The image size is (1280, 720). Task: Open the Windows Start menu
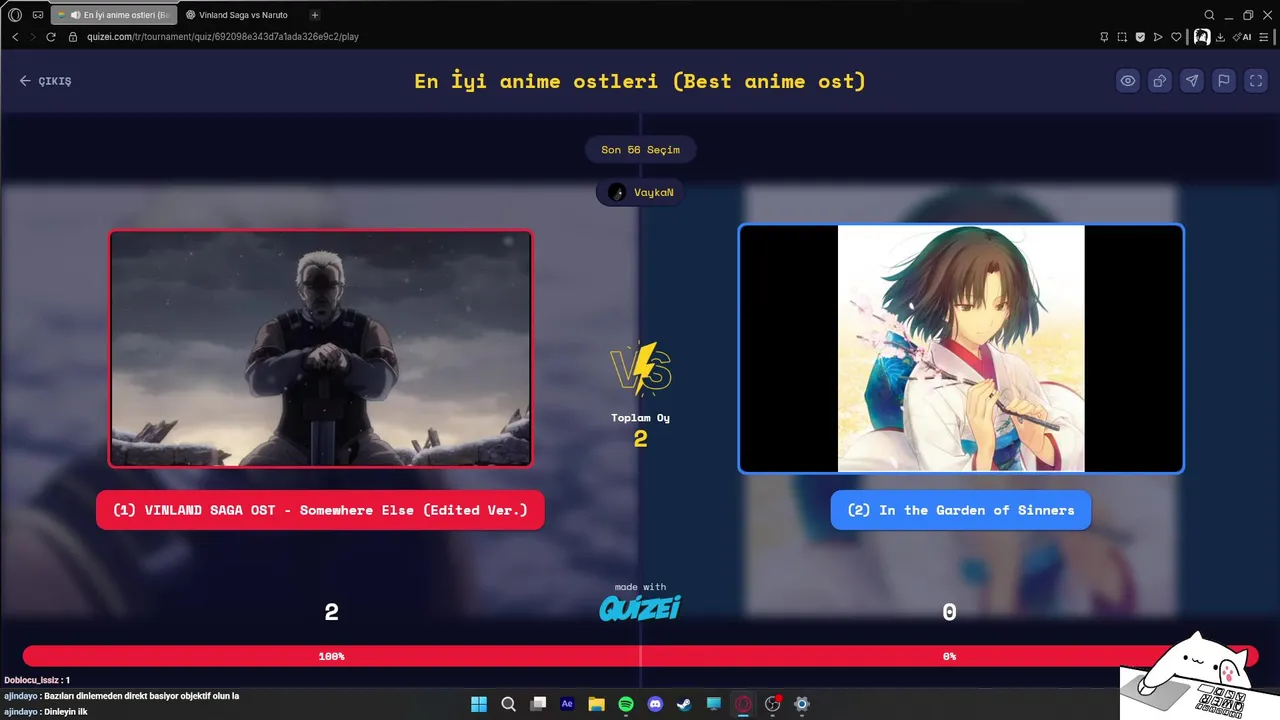[x=479, y=704]
